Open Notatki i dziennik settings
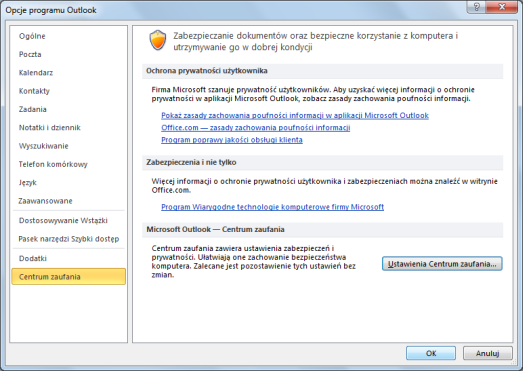Screen dimensions: 523x371 pos(49,128)
